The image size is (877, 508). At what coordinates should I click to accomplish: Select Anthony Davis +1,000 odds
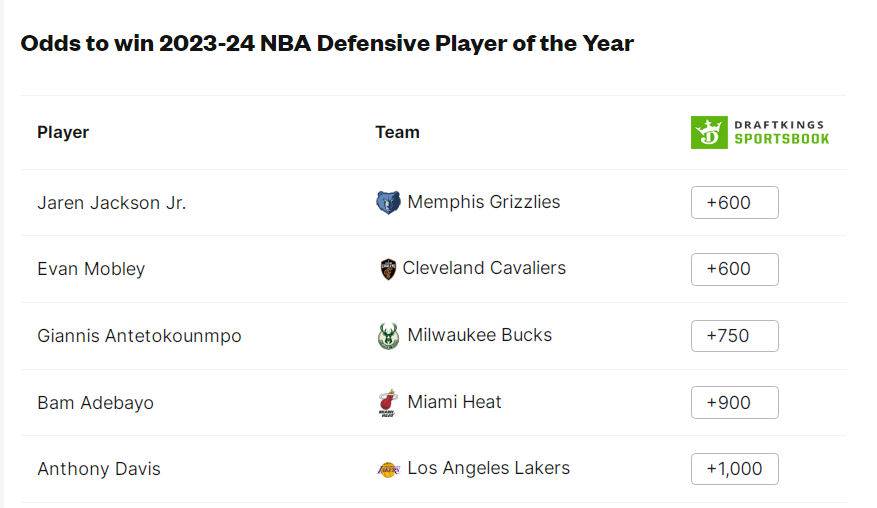pos(734,469)
